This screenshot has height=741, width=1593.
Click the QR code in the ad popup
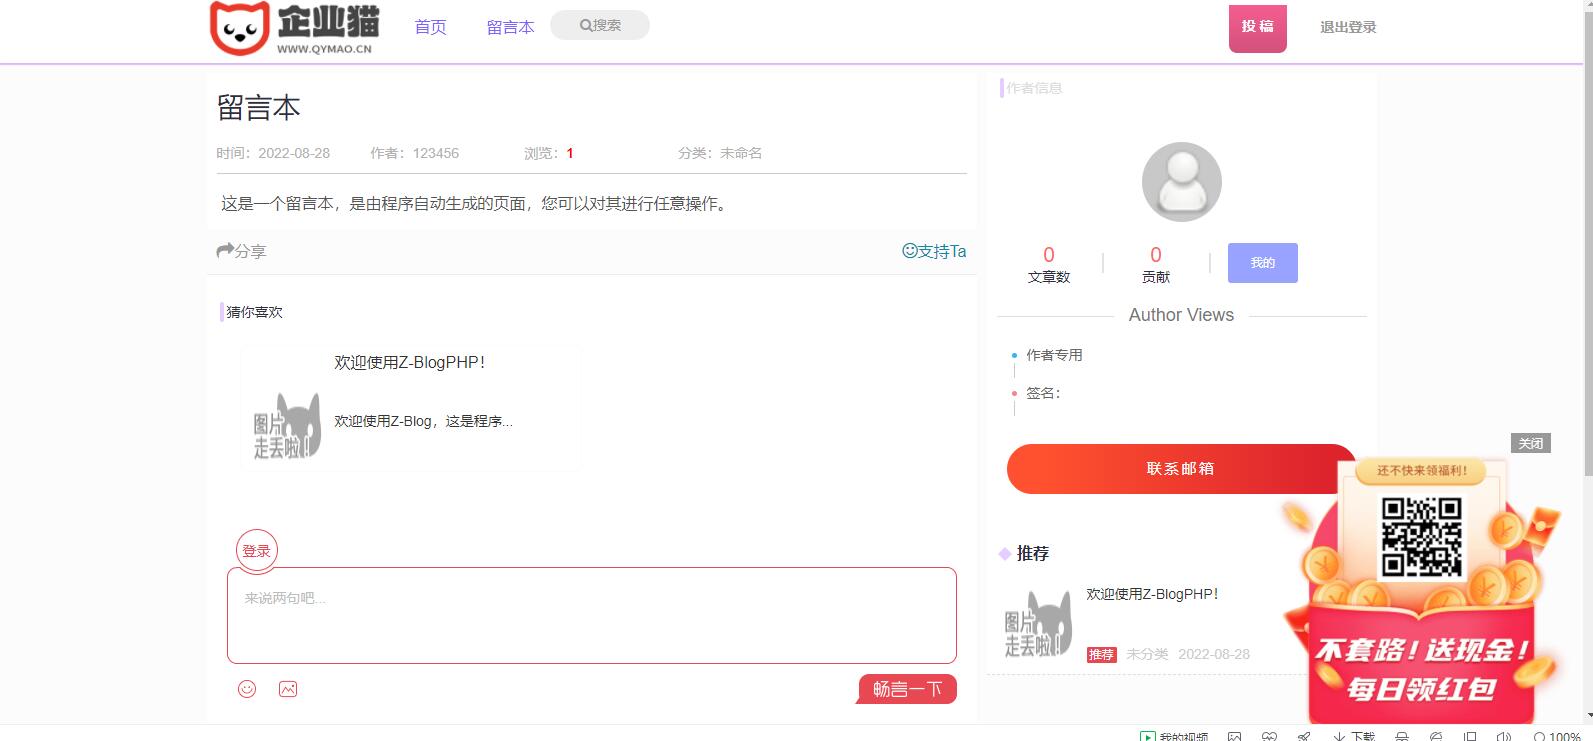tap(1421, 537)
